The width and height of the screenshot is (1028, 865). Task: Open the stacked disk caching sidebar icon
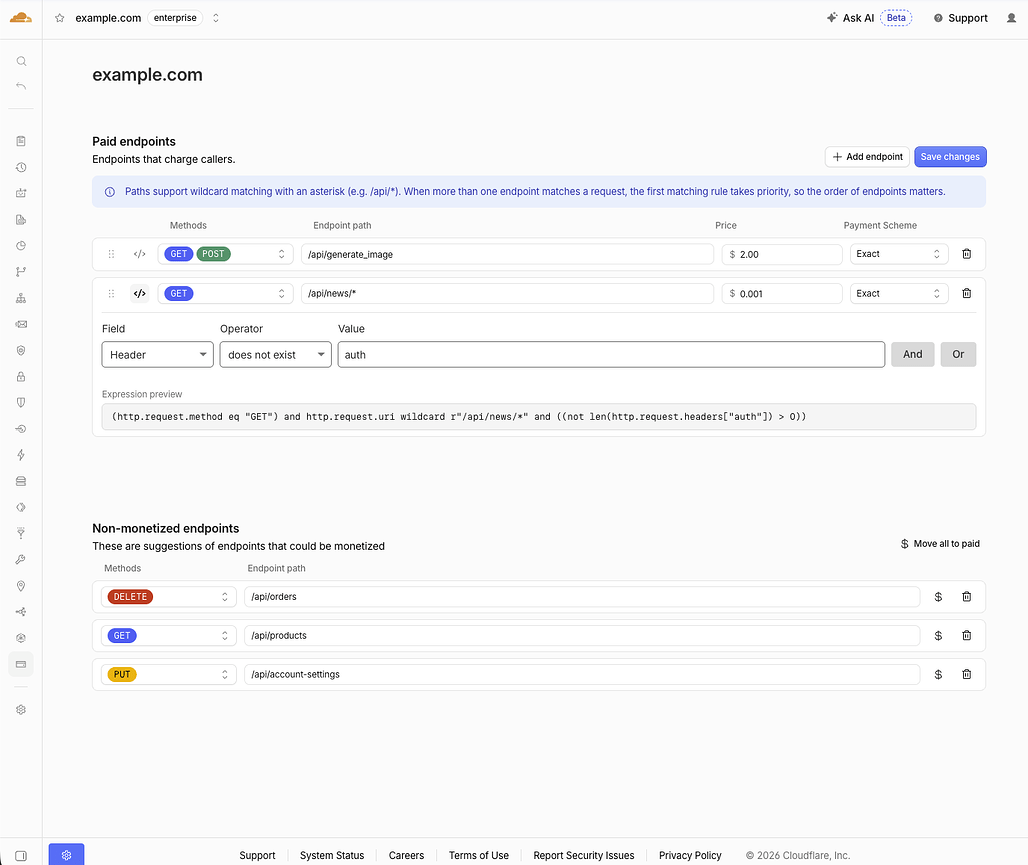click(21, 481)
